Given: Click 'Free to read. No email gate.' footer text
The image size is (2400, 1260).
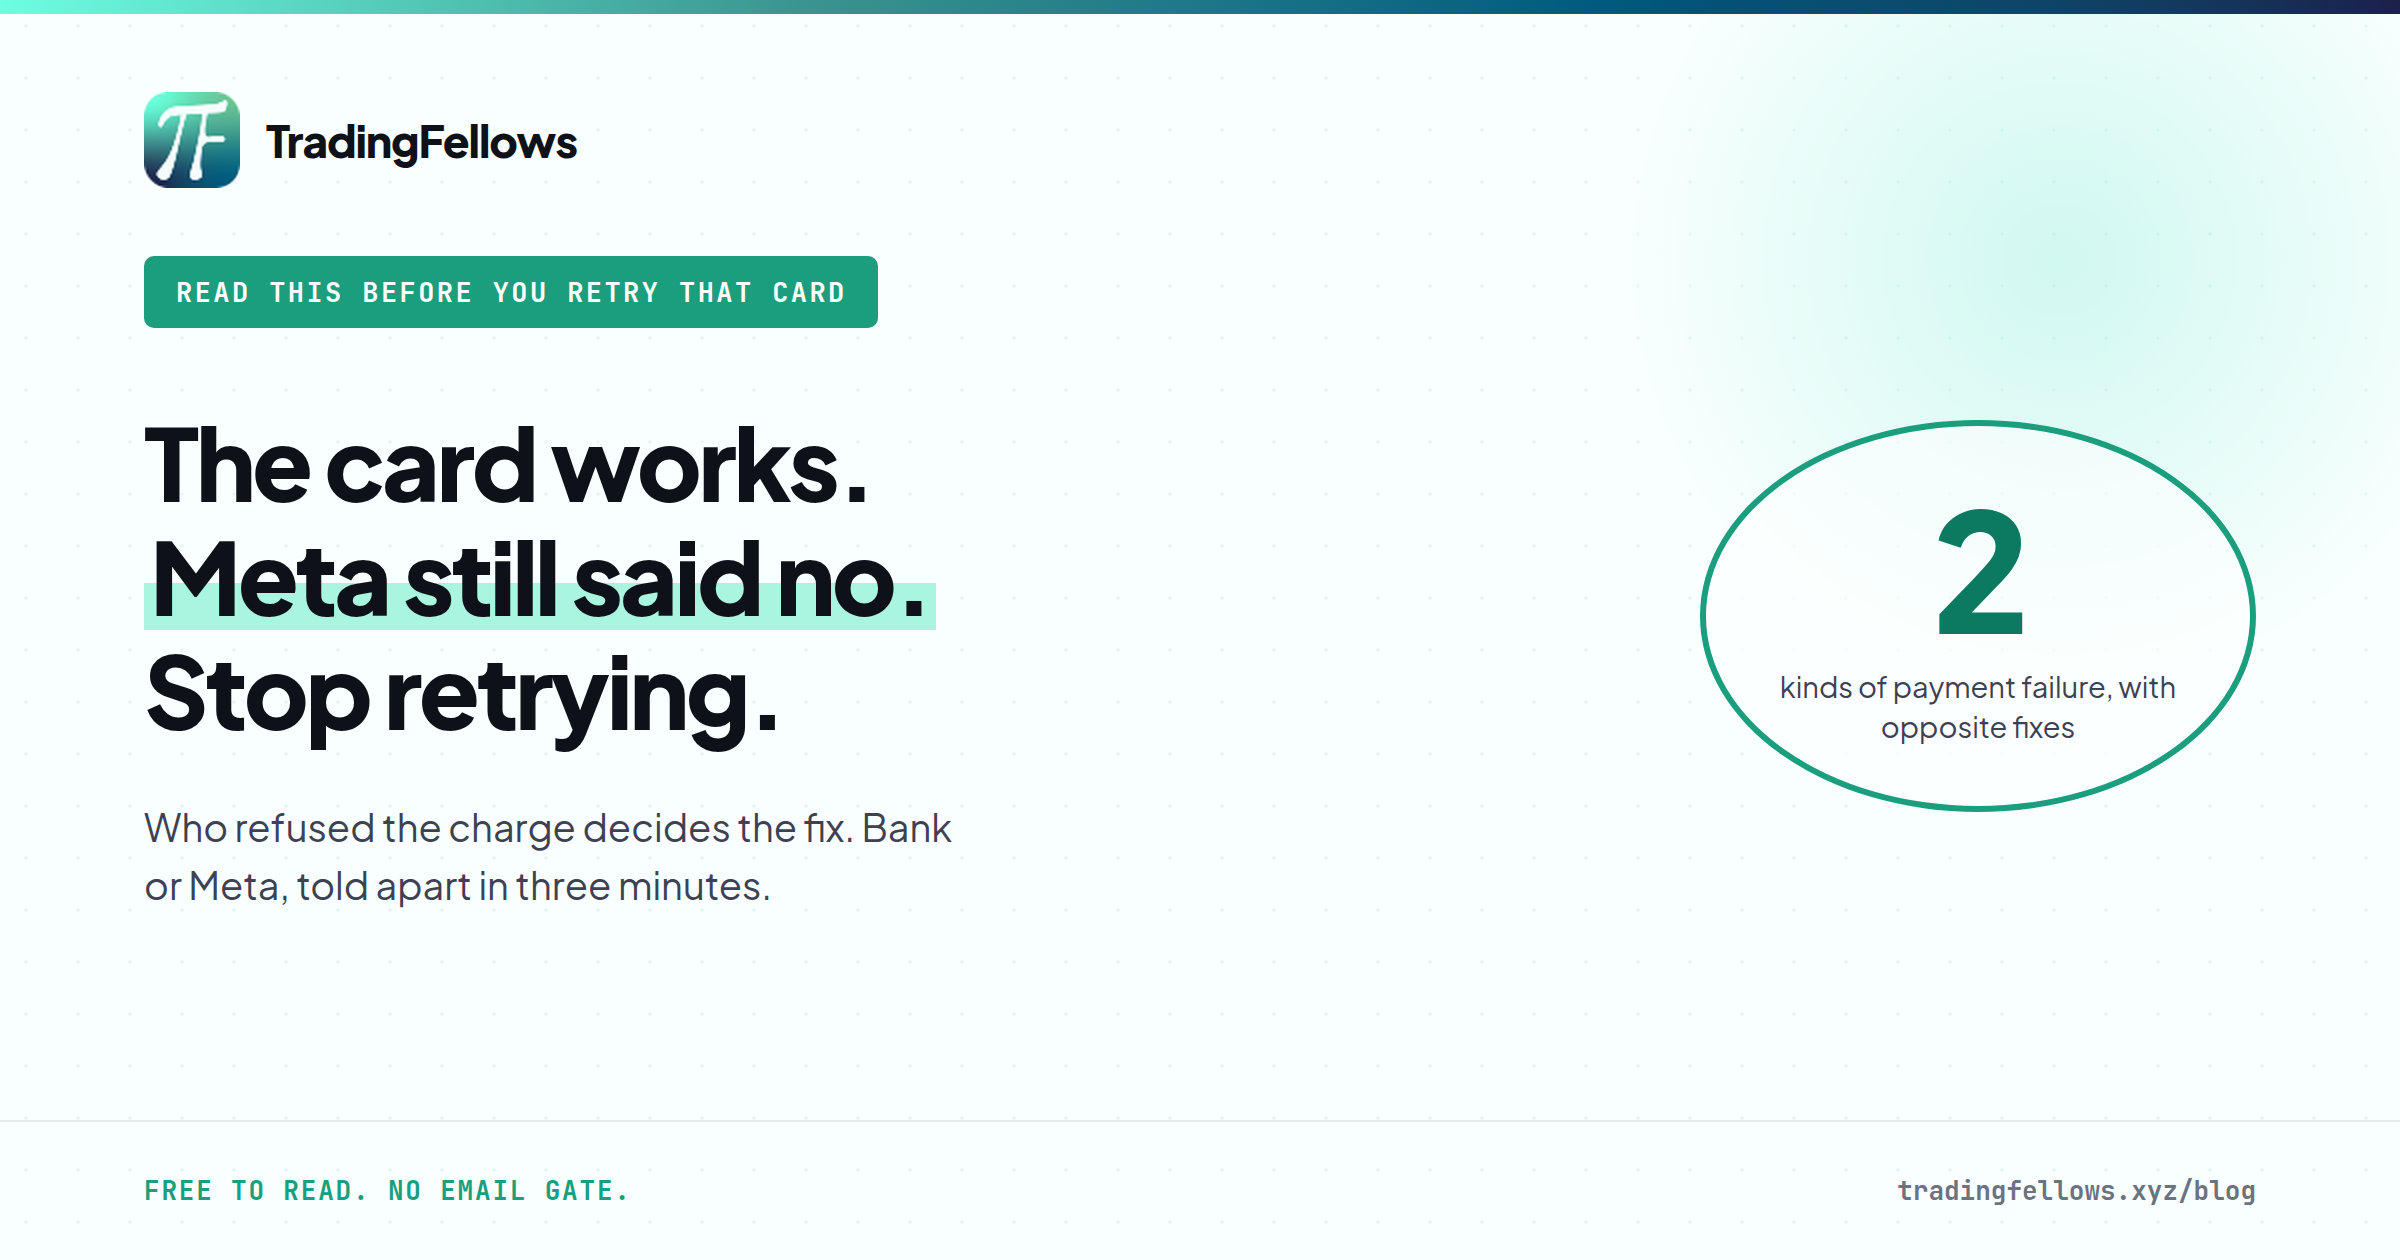Looking at the screenshot, I should tap(386, 1191).
